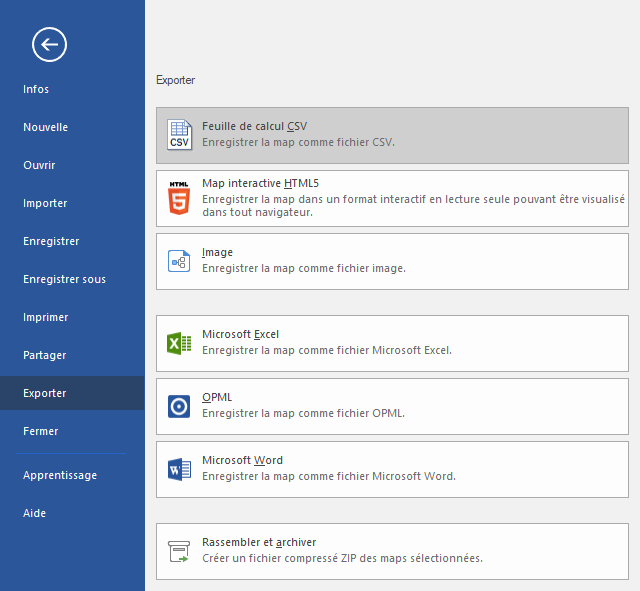Click the HTML5 shield icon
Image resolution: width=640 pixels, height=591 pixels.
[x=179, y=198]
